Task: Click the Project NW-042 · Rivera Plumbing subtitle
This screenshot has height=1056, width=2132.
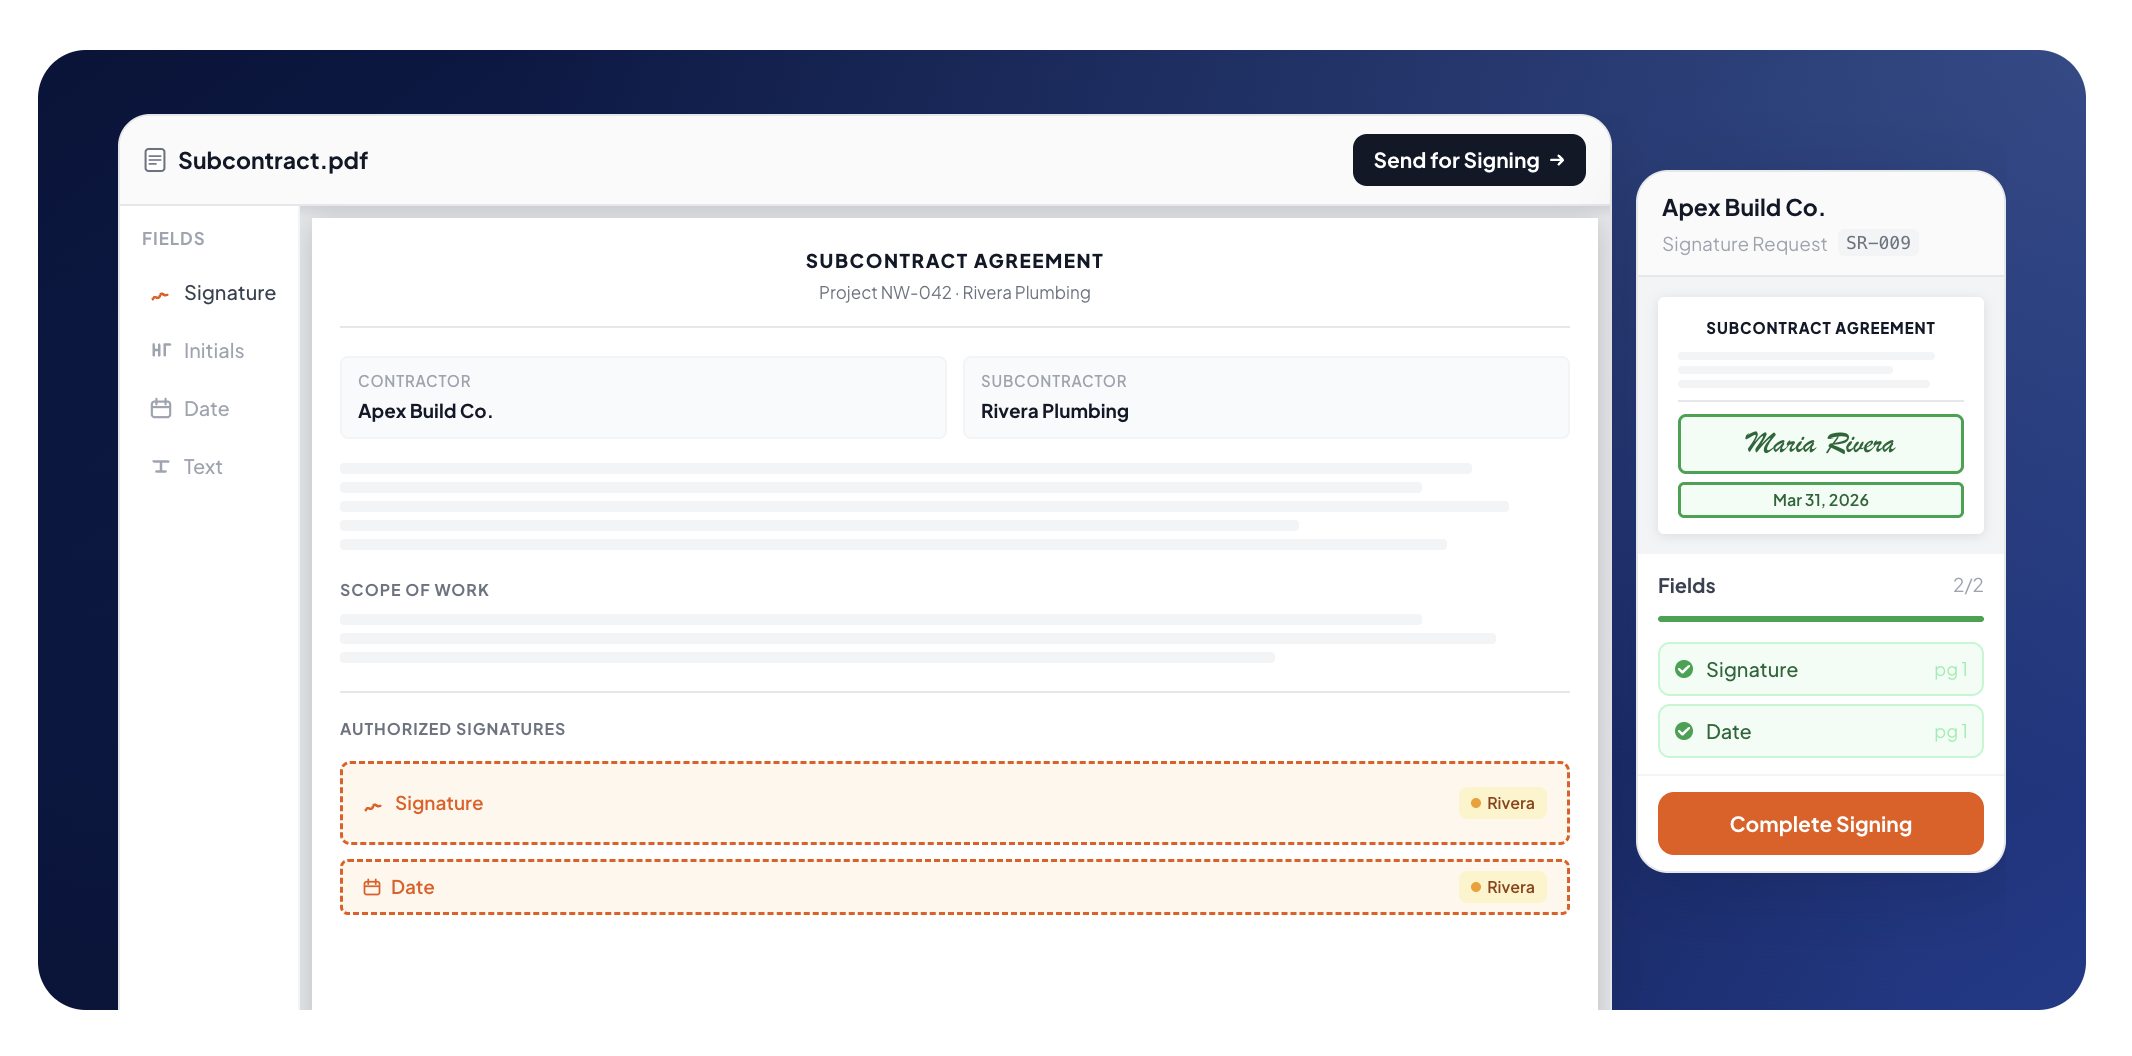Action: click(x=955, y=293)
